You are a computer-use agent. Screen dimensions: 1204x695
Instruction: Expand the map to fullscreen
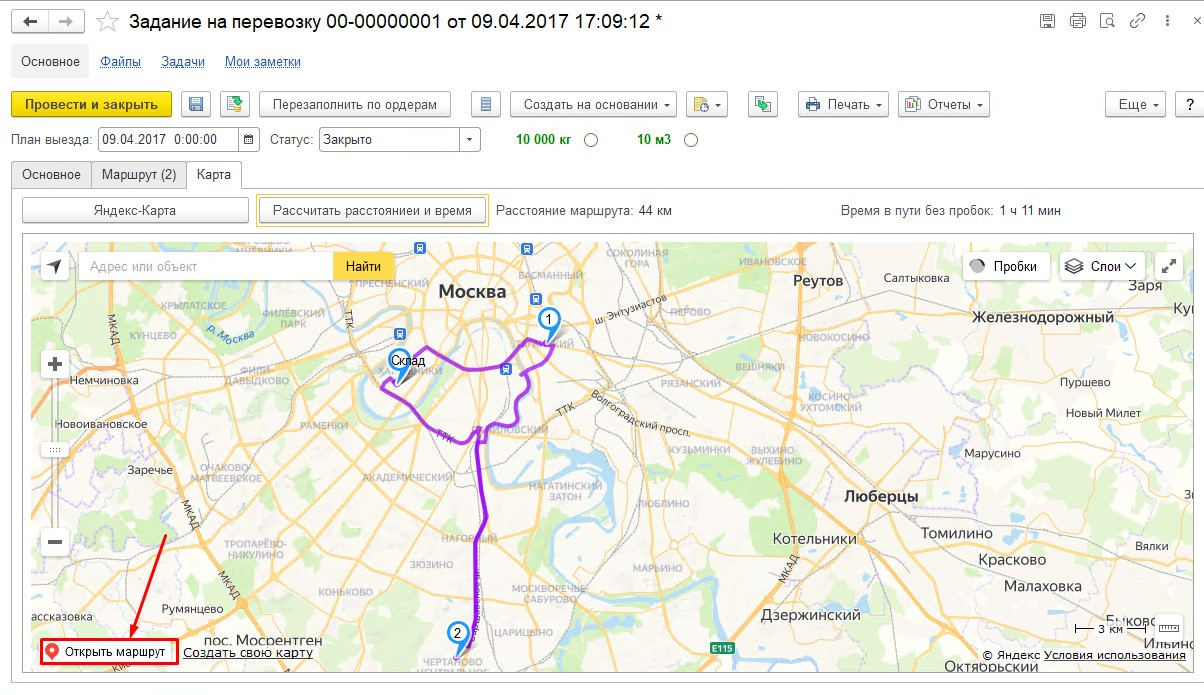1168,266
